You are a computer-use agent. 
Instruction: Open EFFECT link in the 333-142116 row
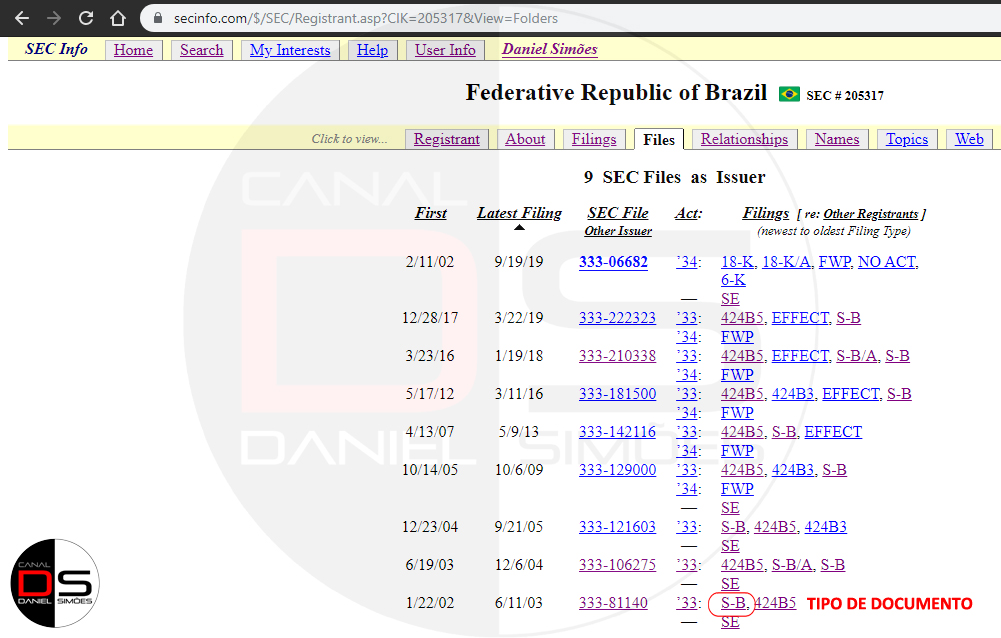(x=833, y=432)
